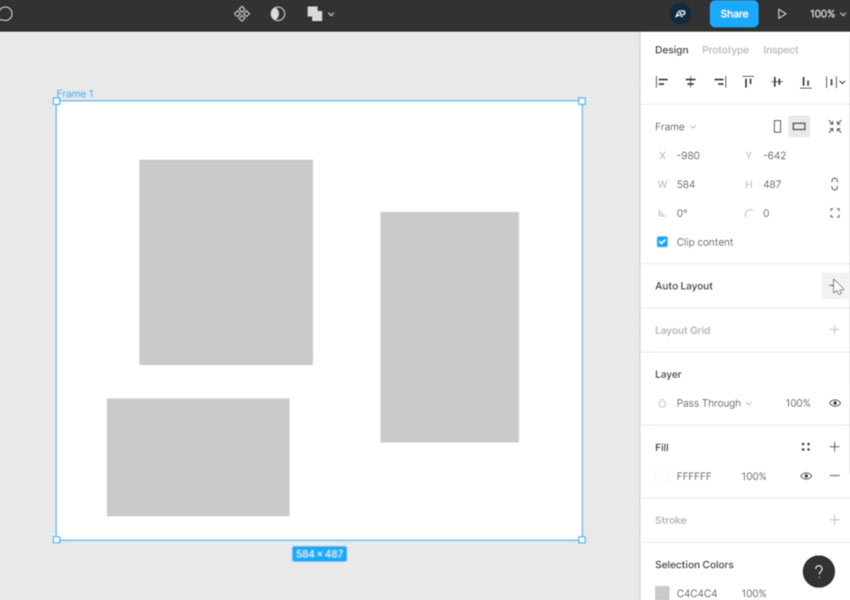Toggle the layer visibility eye icon
The image size is (850, 600).
835,403
